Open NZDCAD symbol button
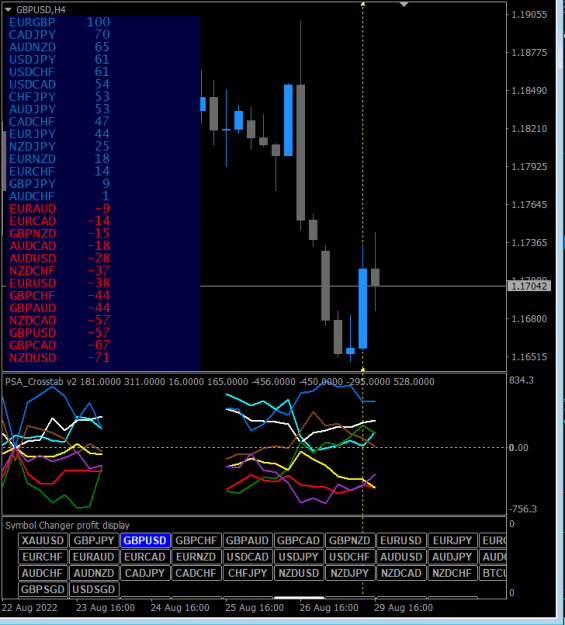Screen dimensions: 565x625 coord(401,573)
